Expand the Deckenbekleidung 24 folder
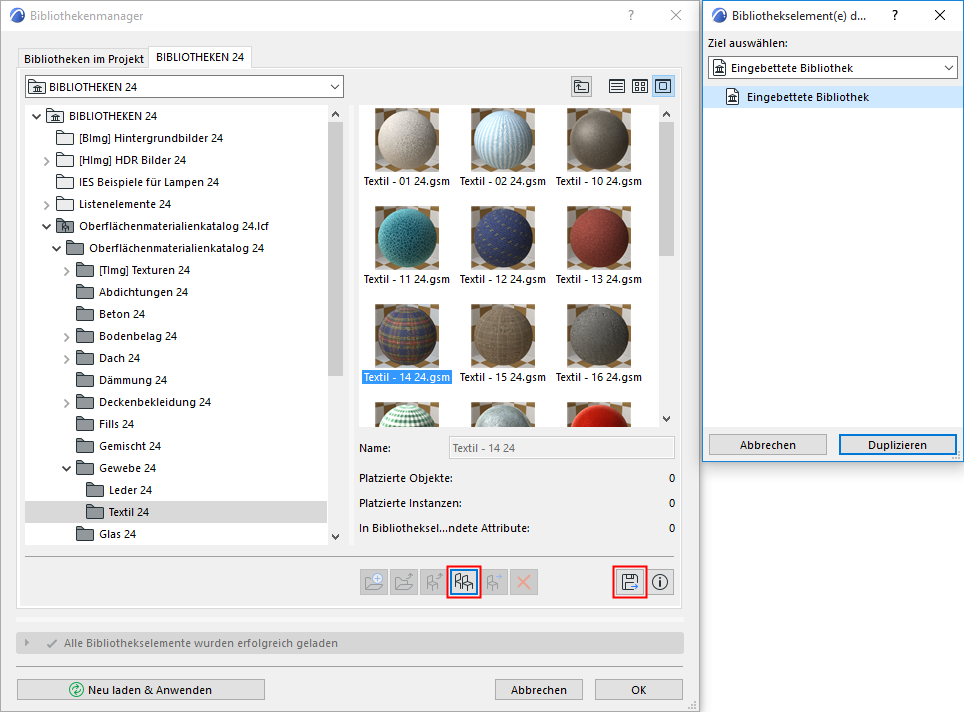Screen dimensions: 964x712 click(66, 403)
